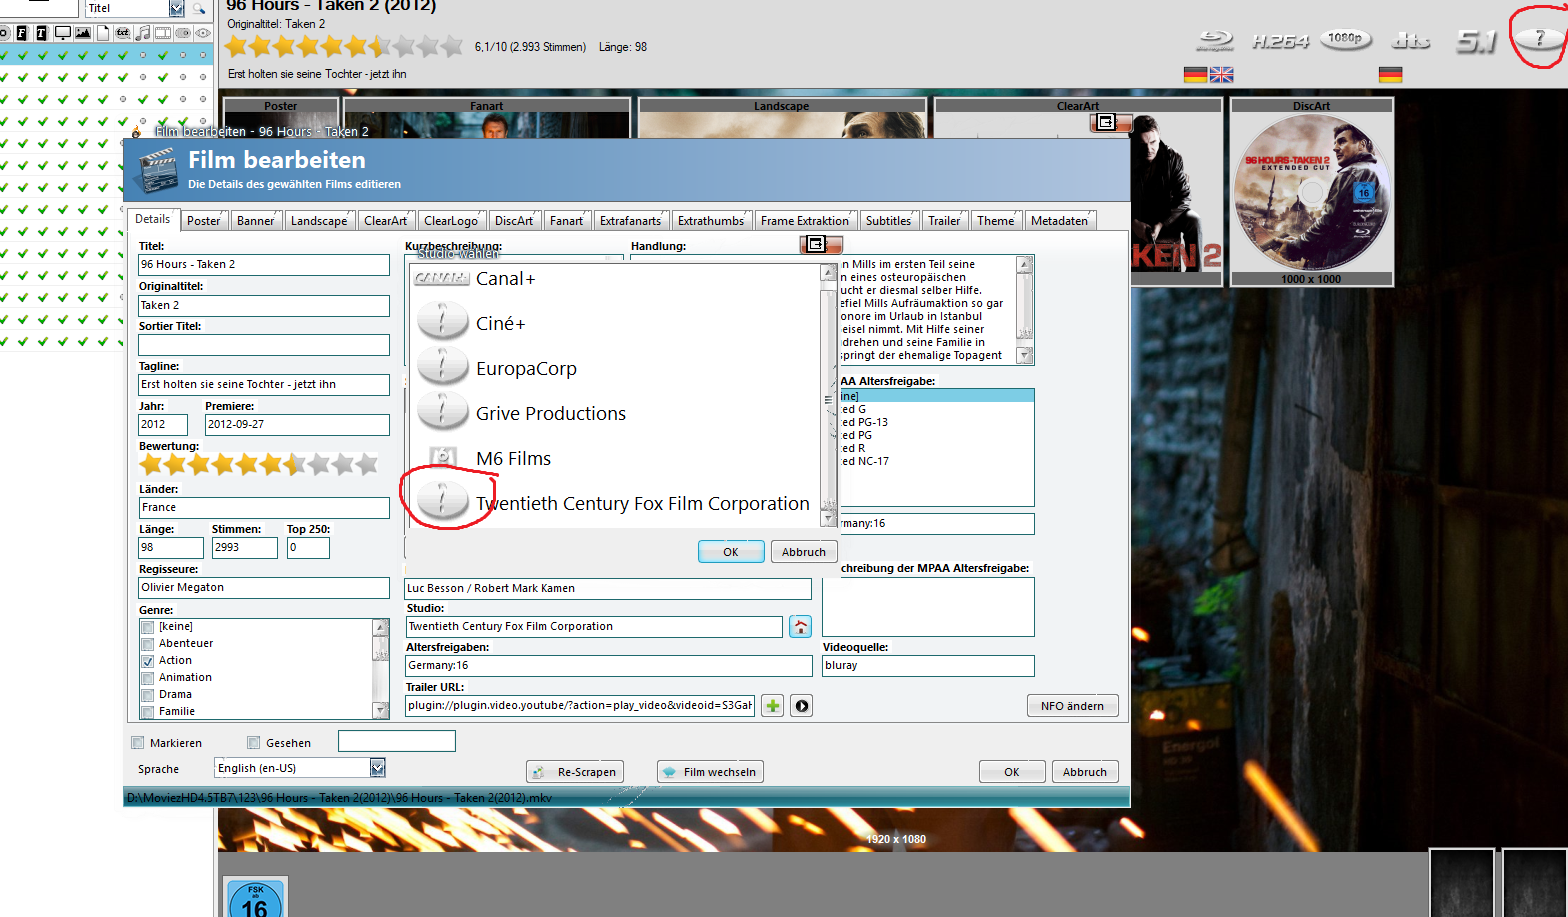This screenshot has width=1568, height=917.
Task: Click Trailer URL input field
Action: point(580,706)
